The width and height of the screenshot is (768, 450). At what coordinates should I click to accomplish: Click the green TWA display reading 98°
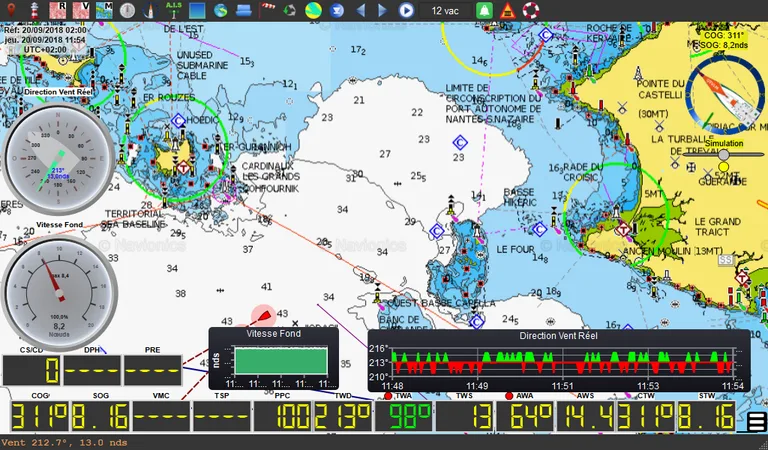pos(404,417)
